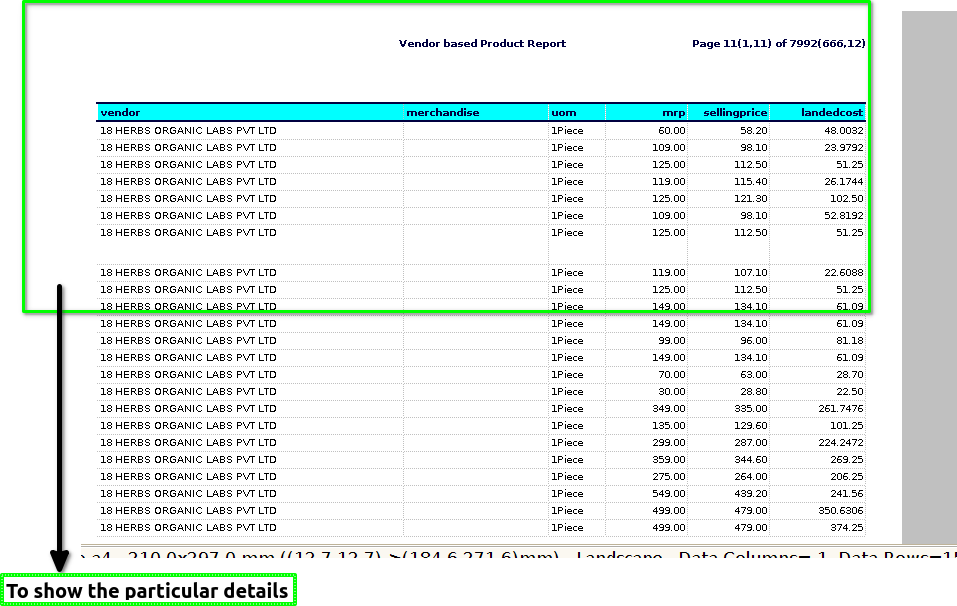Screen dimensions: 957x606
Task: Select the 'Vendor based Product Report' title
Action: tap(482, 43)
